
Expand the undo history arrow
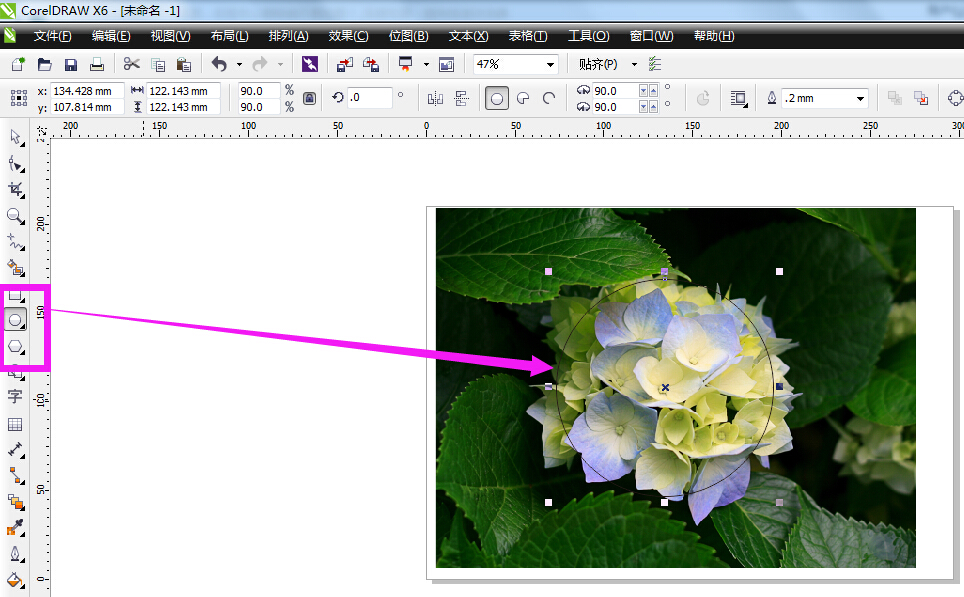[x=239, y=64]
